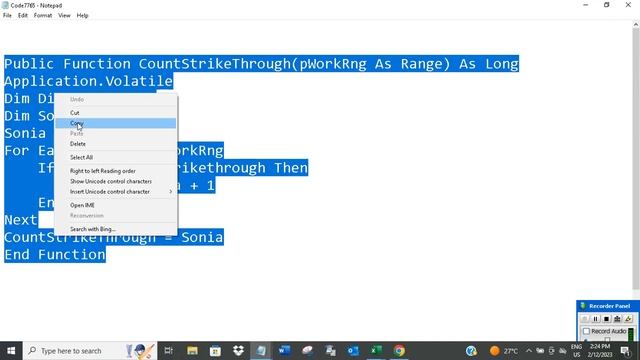Pick Select All in the context menu
This screenshot has width=640, height=360.
pos(116,157)
